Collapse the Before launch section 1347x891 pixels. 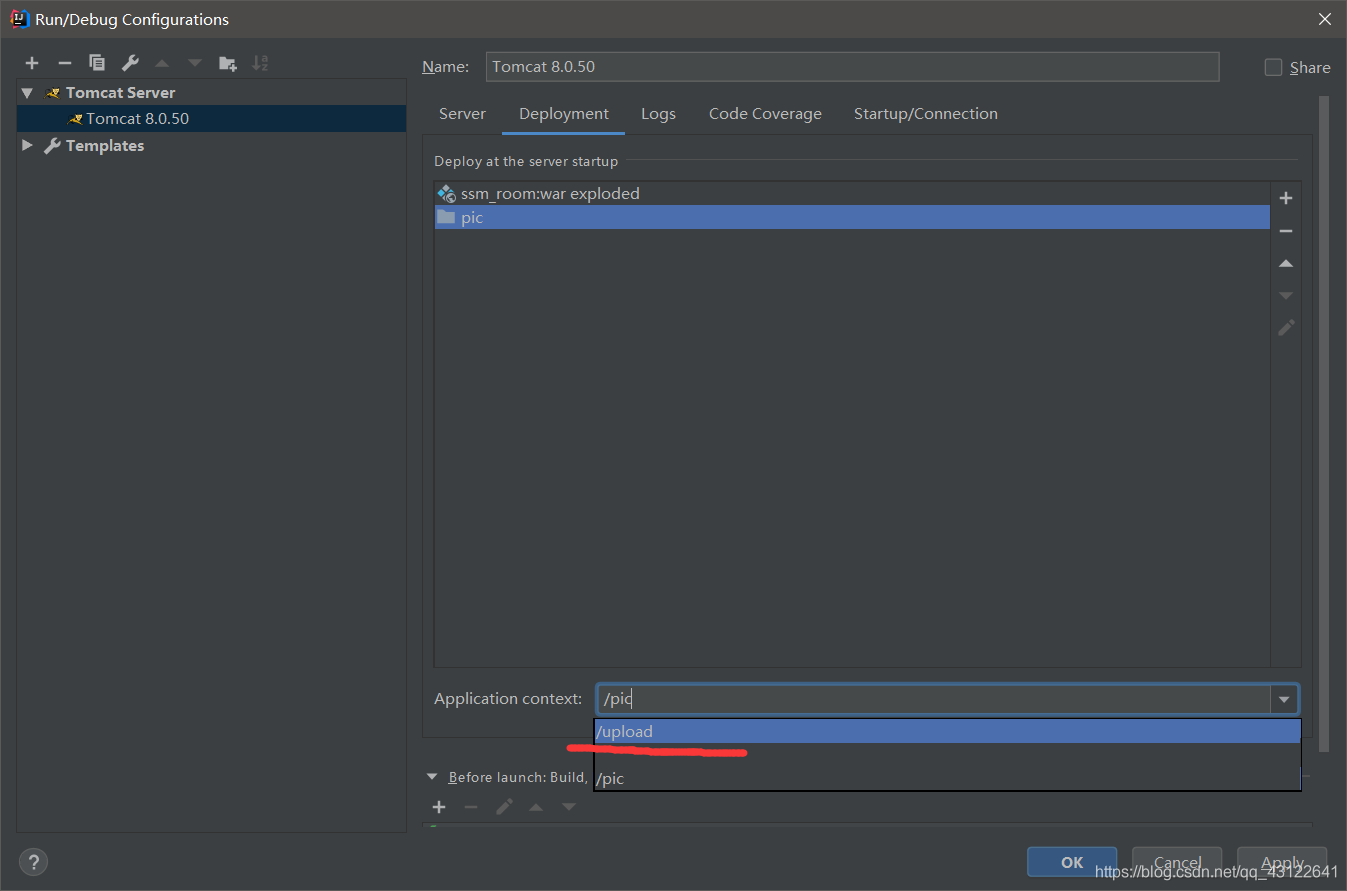(x=432, y=777)
